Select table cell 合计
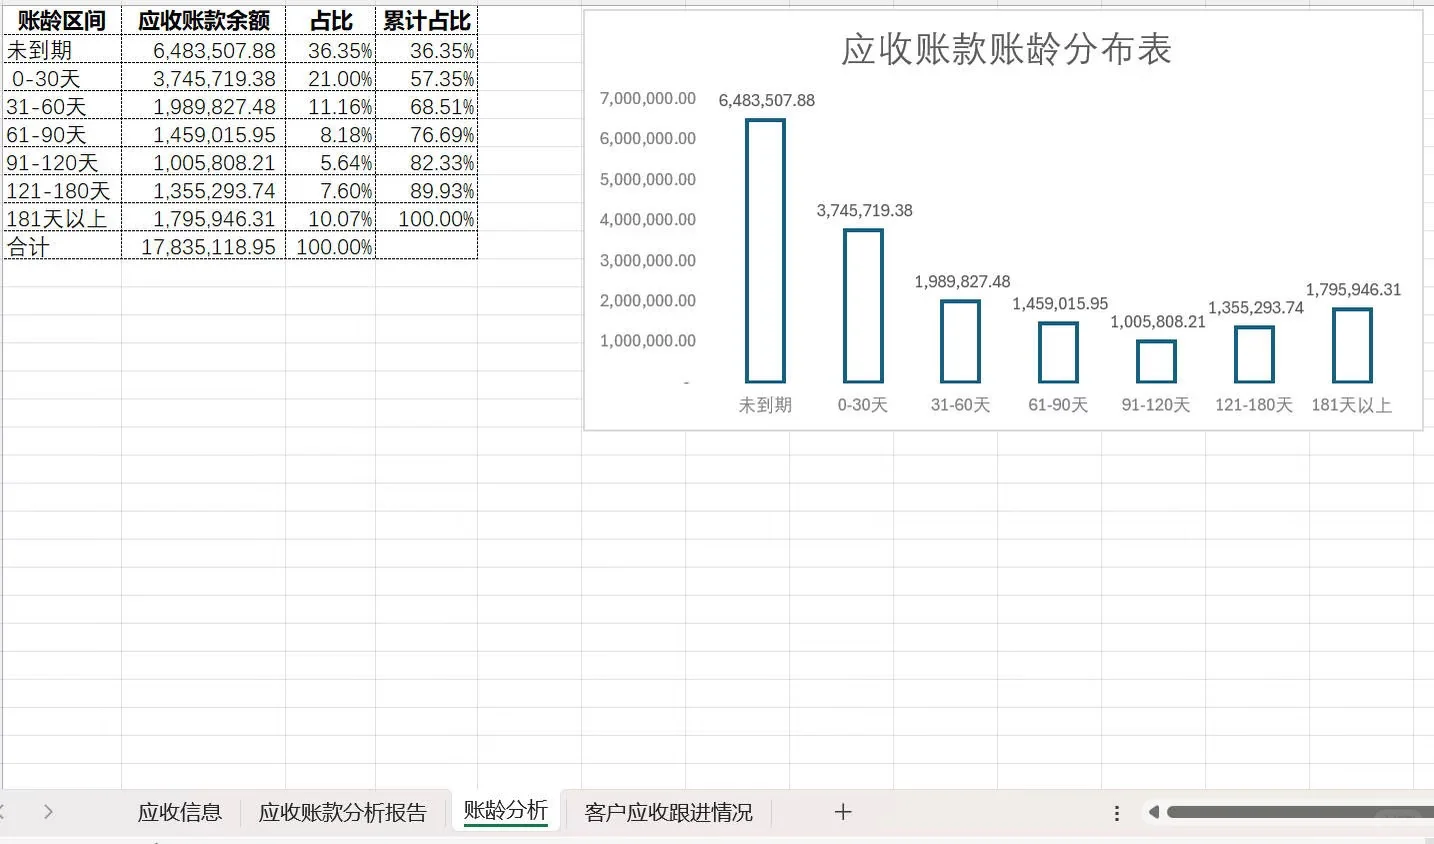This screenshot has width=1434, height=844. tap(62, 246)
